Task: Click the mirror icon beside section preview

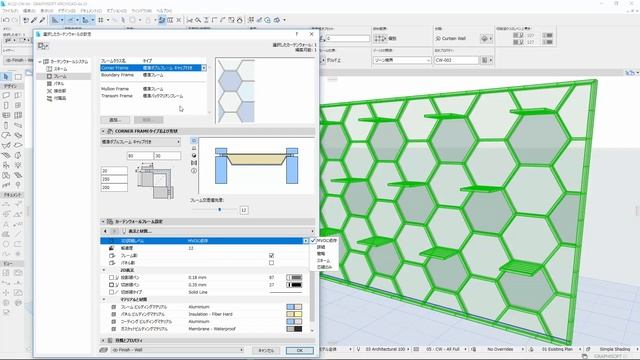Action: coord(194,163)
